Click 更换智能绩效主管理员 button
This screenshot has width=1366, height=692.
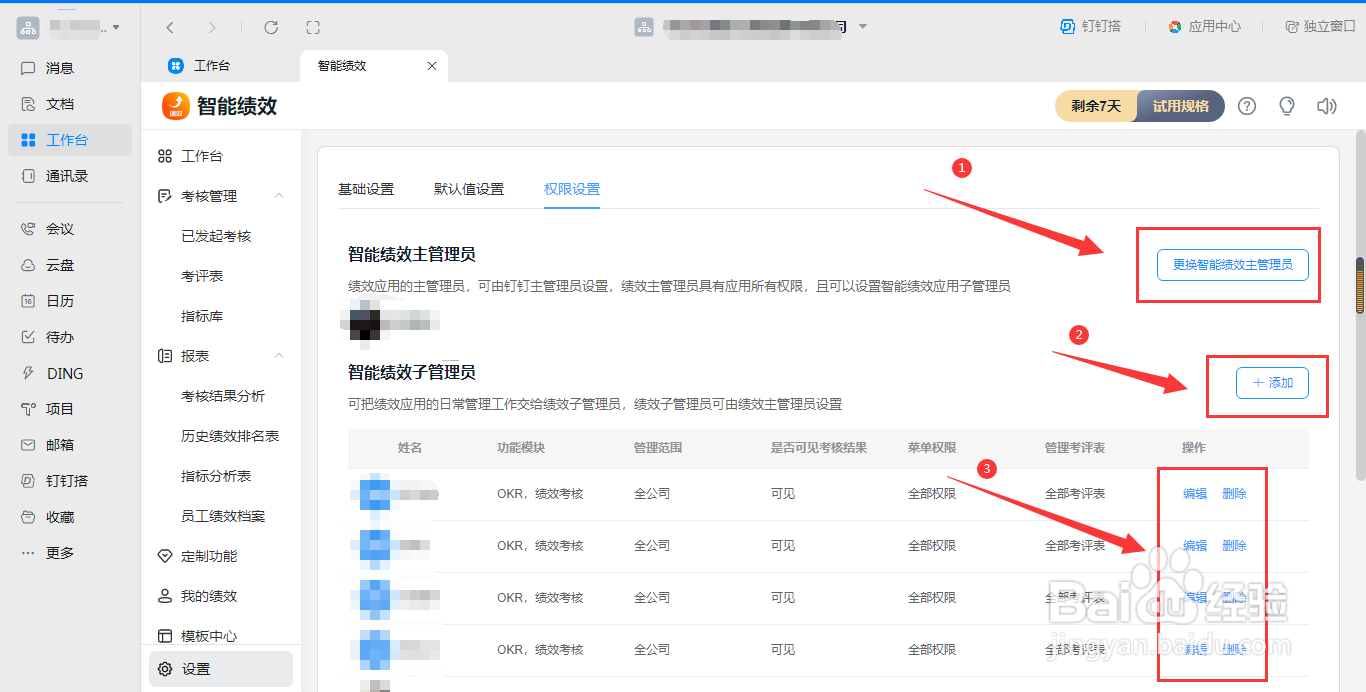[1232, 265]
